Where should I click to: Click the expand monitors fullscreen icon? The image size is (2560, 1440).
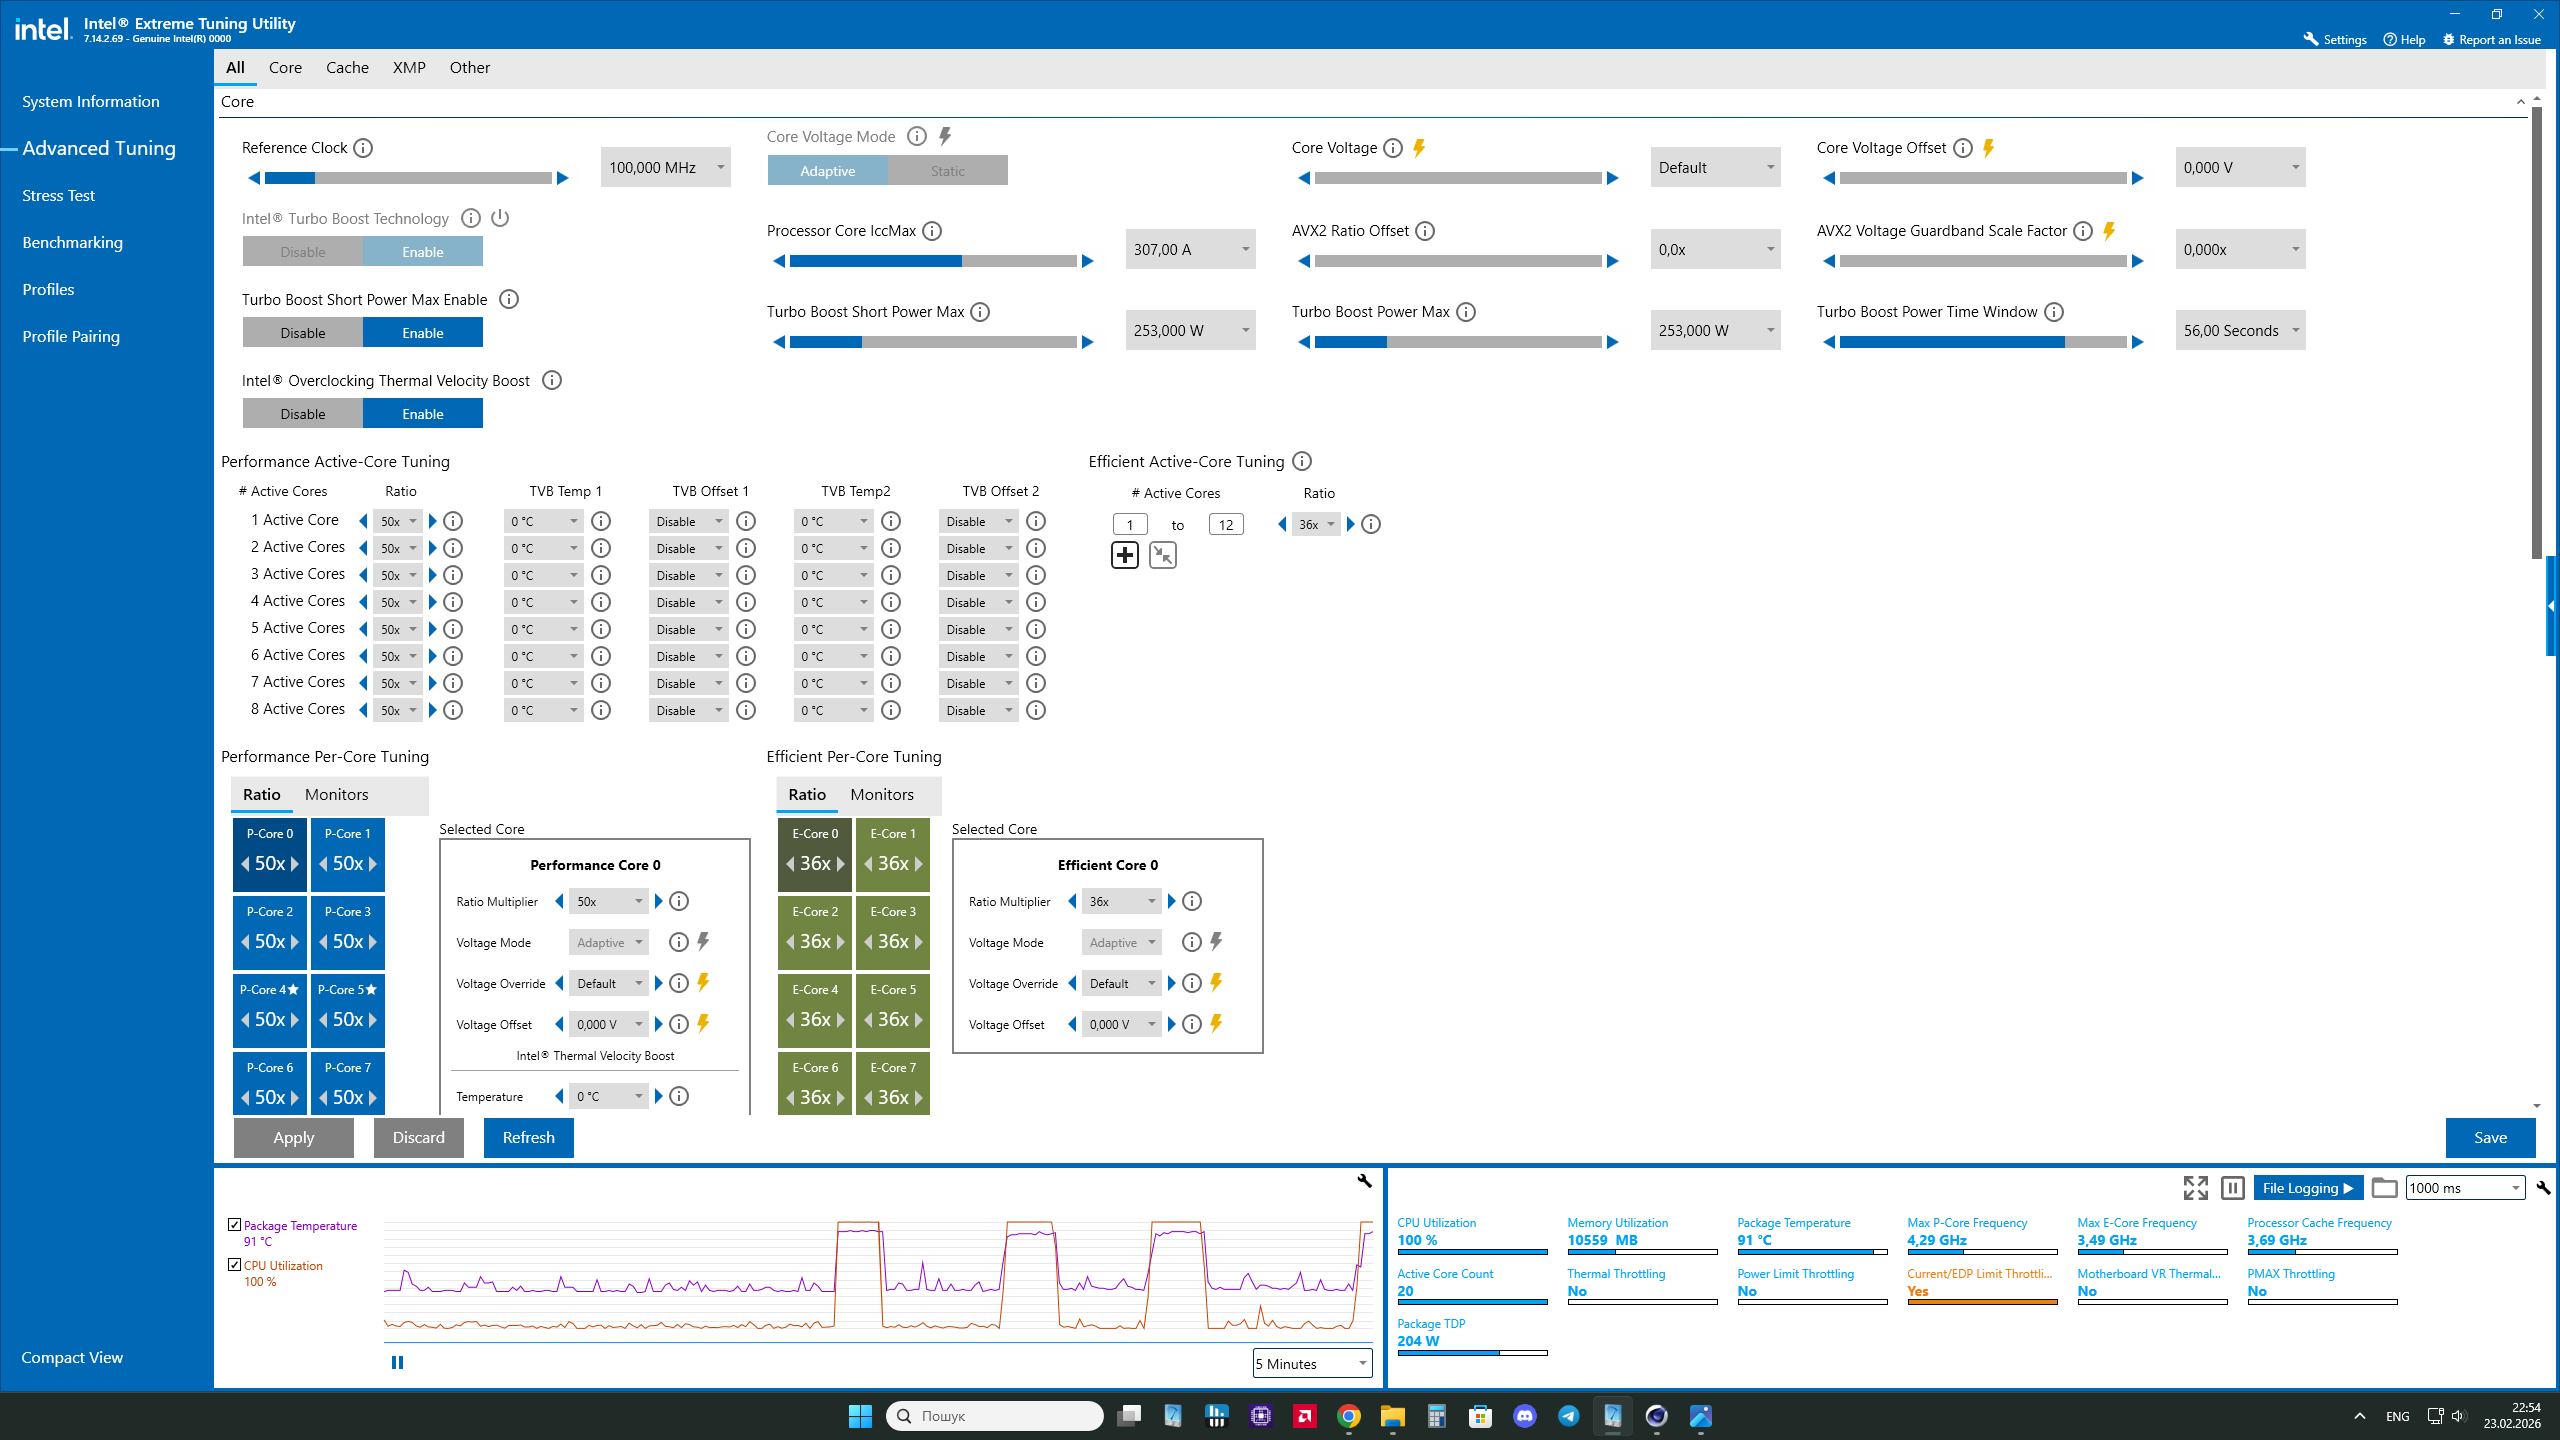[2195, 1188]
